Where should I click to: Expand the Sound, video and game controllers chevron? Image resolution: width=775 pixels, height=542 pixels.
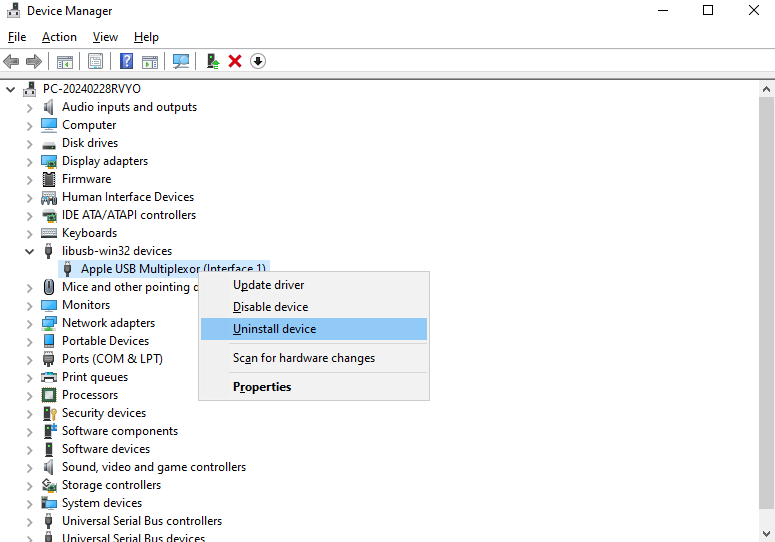(x=30, y=468)
